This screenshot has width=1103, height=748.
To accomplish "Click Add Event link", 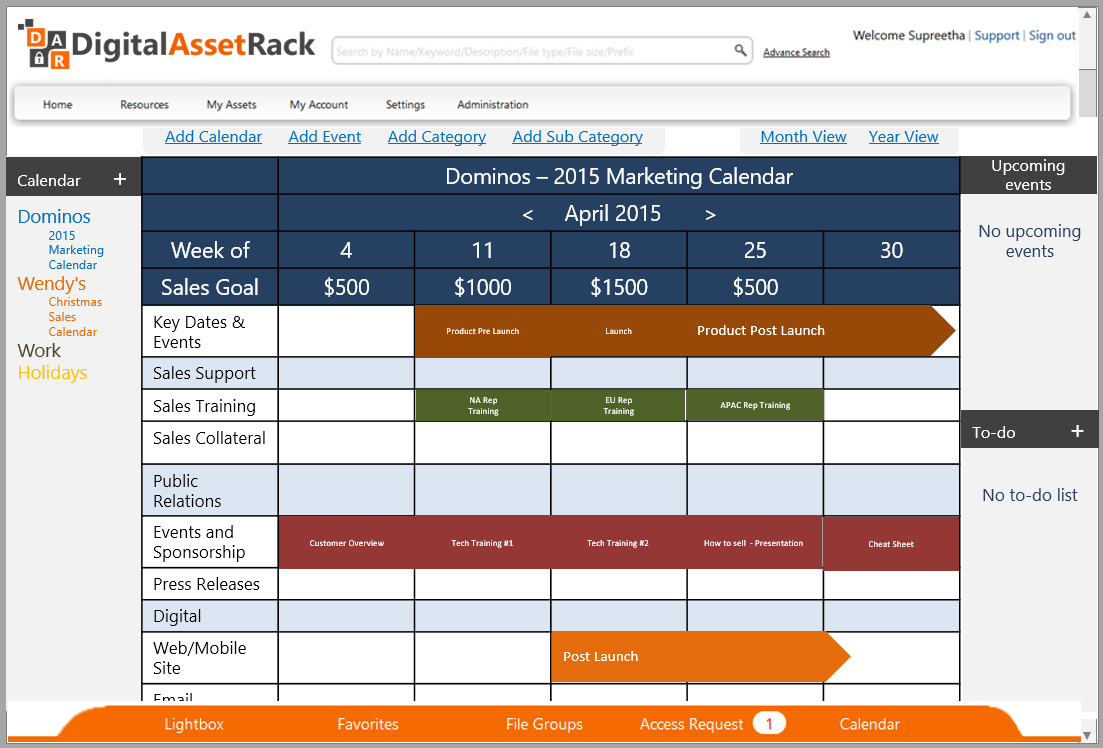I will point(324,137).
